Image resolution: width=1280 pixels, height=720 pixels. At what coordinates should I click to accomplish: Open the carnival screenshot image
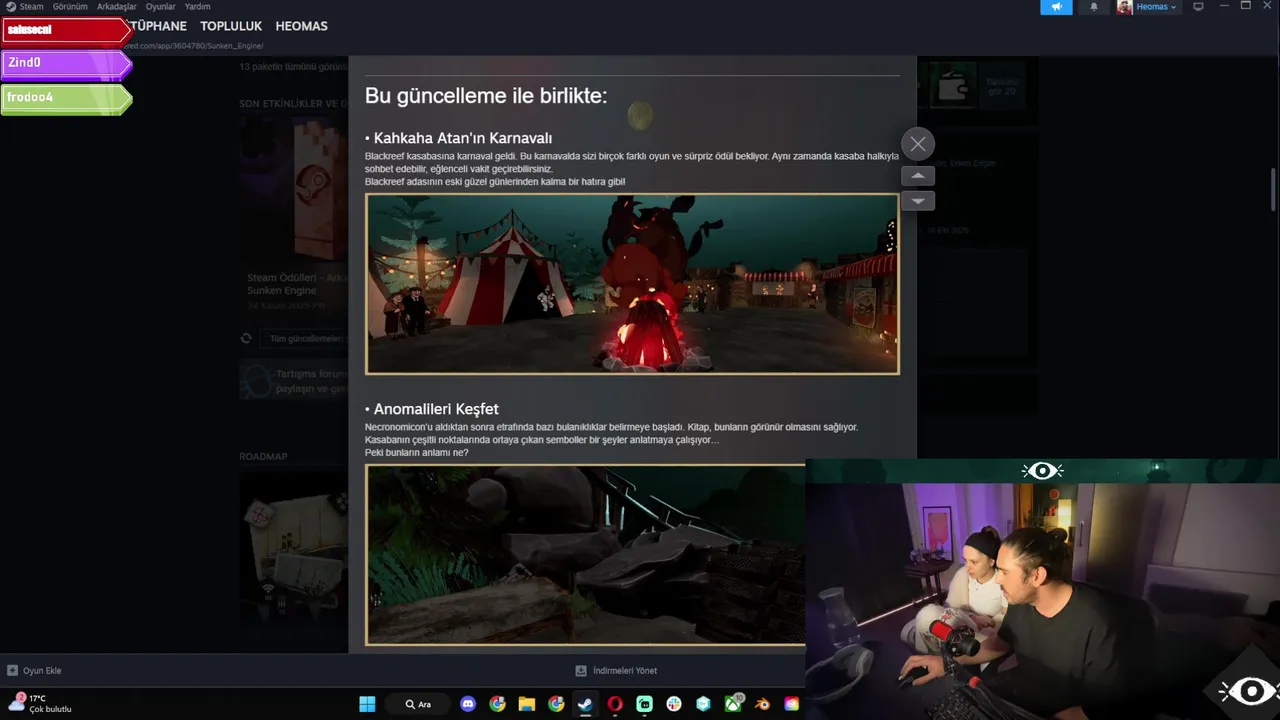pos(632,284)
